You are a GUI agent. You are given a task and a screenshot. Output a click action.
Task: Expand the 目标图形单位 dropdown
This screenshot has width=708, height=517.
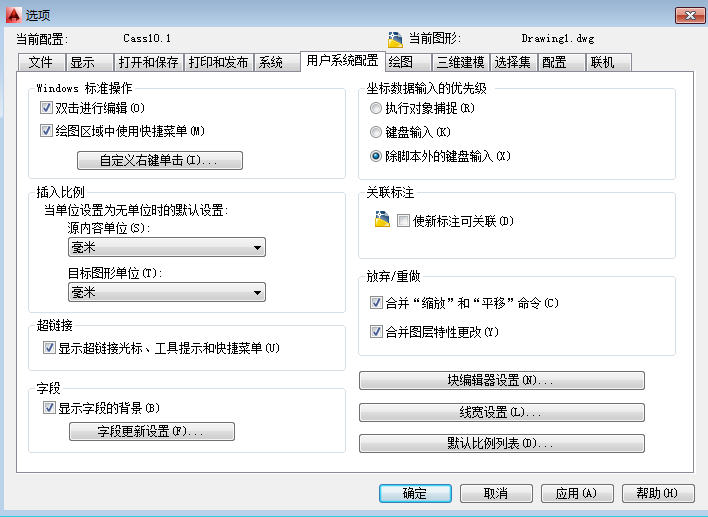click(x=167, y=292)
